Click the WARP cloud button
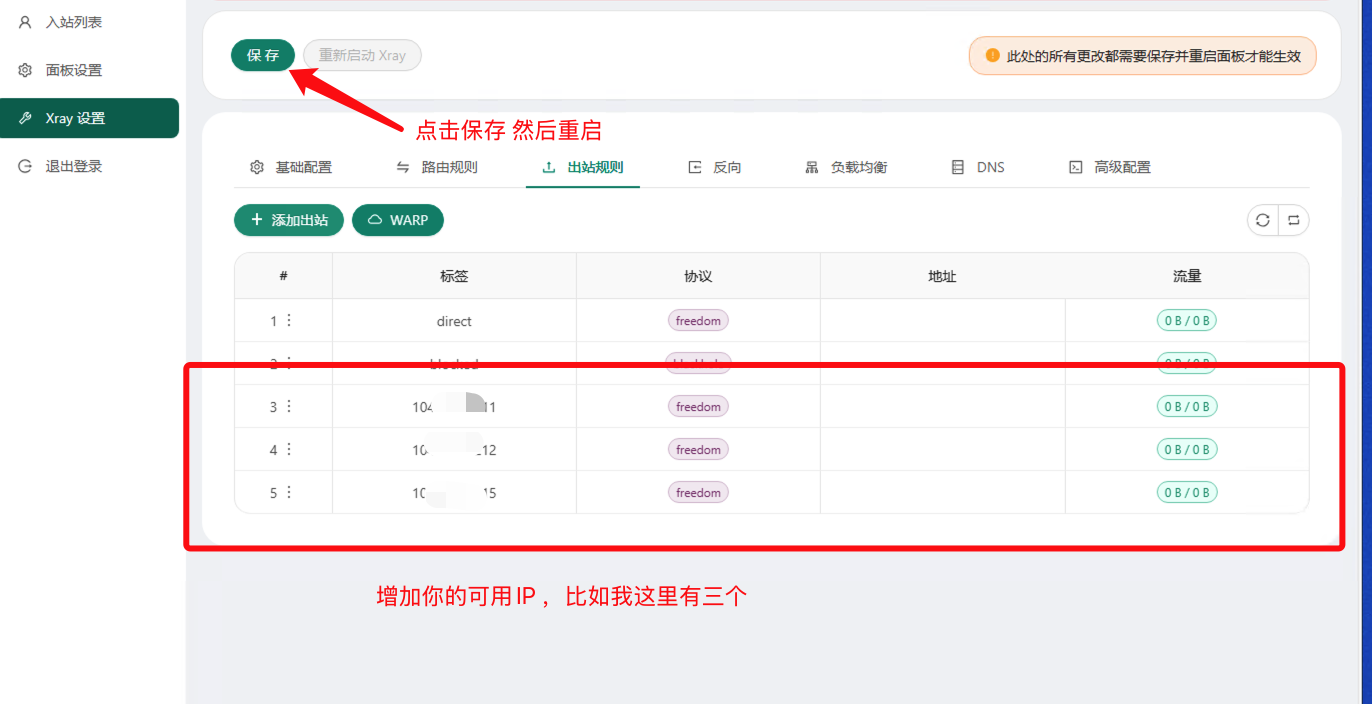This screenshot has height=704, width=1372. [x=398, y=220]
